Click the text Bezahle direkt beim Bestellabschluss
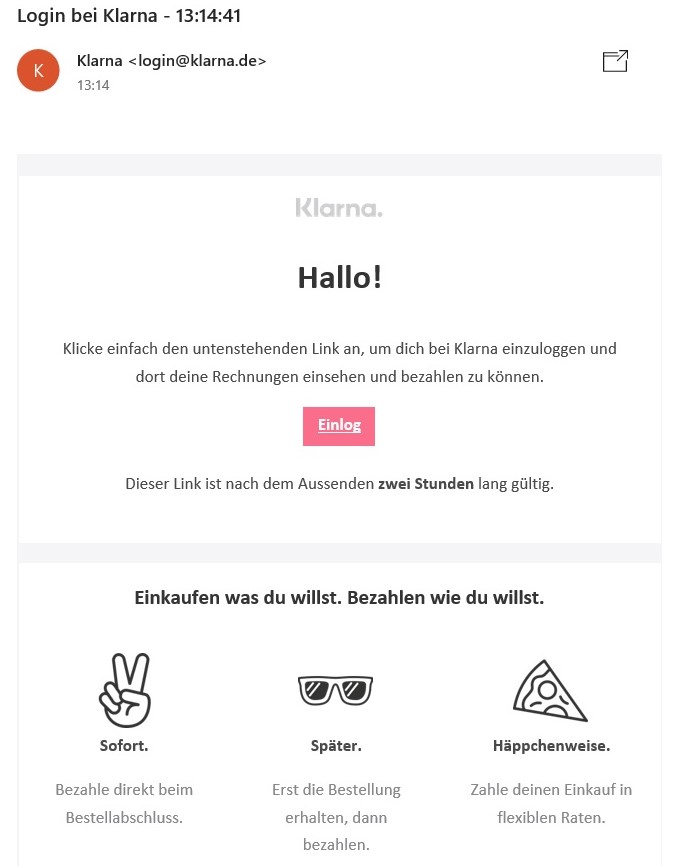Viewport: 697px width, 866px height. [x=124, y=804]
